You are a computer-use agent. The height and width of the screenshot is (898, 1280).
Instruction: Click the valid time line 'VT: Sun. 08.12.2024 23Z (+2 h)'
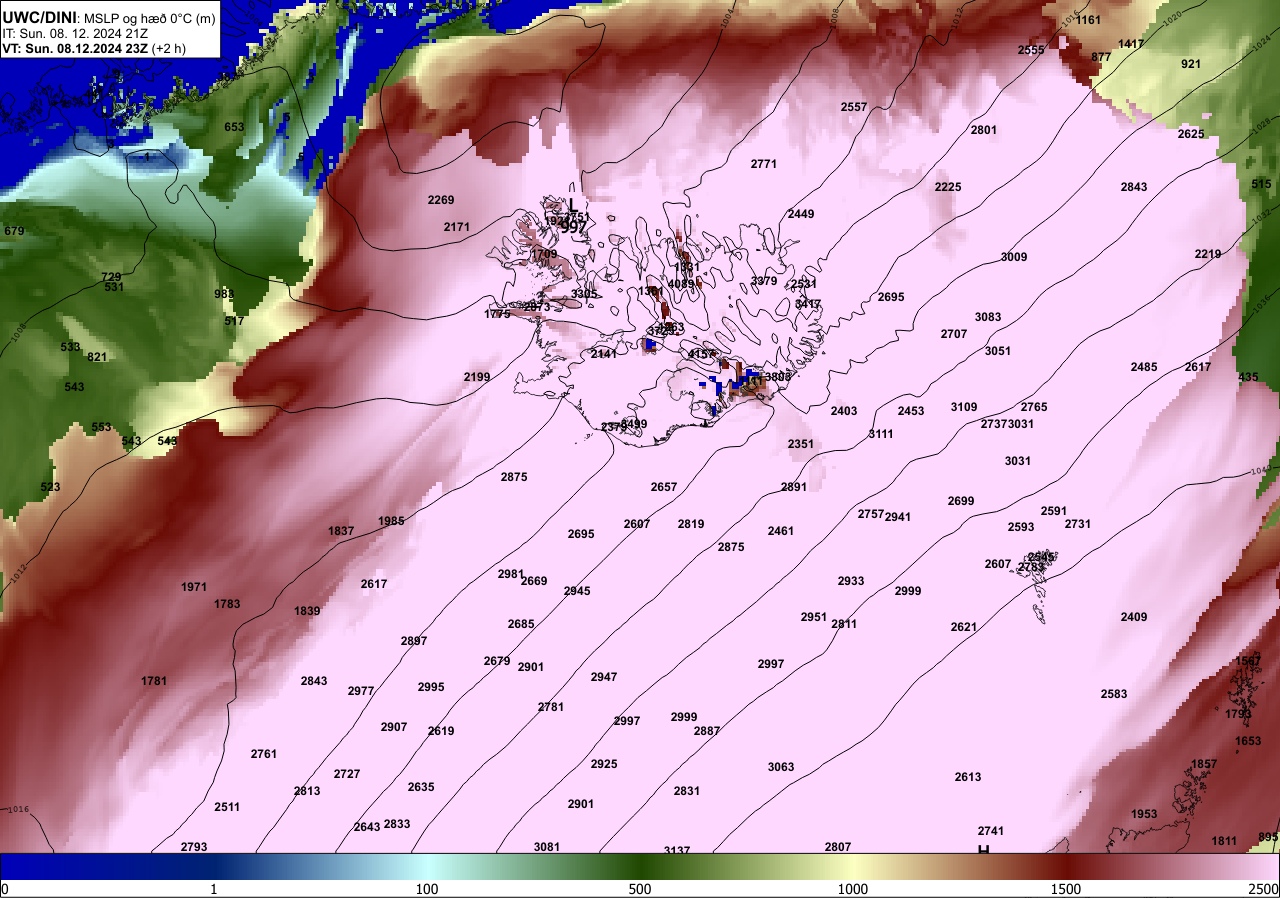coord(94,48)
